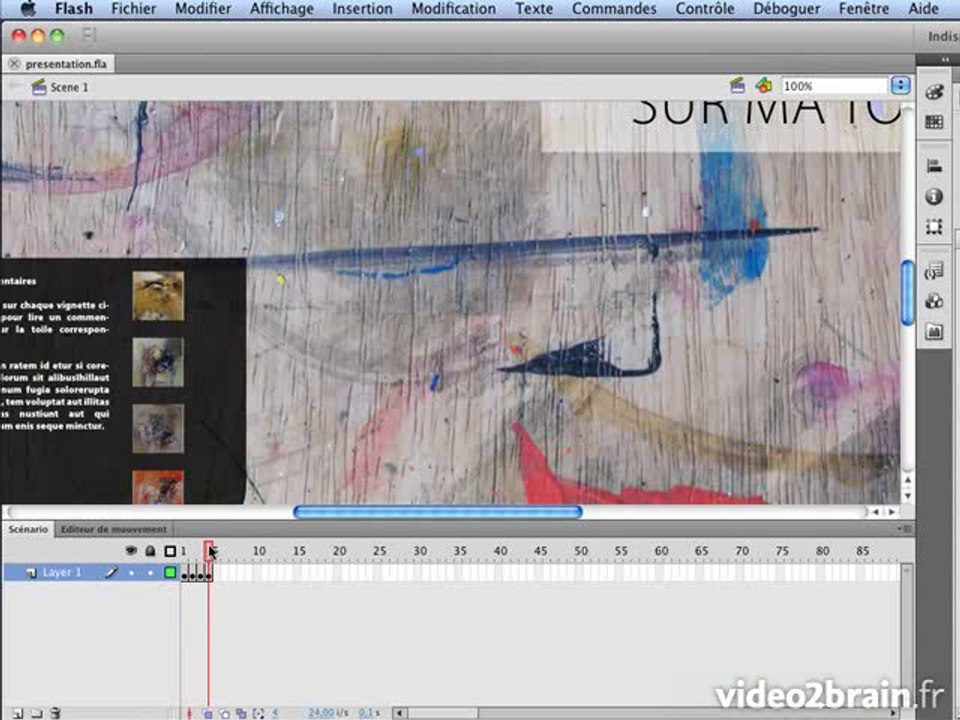
Task: Click the stage horizontal scrollbar thumb
Action: click(x=437, y=511)
